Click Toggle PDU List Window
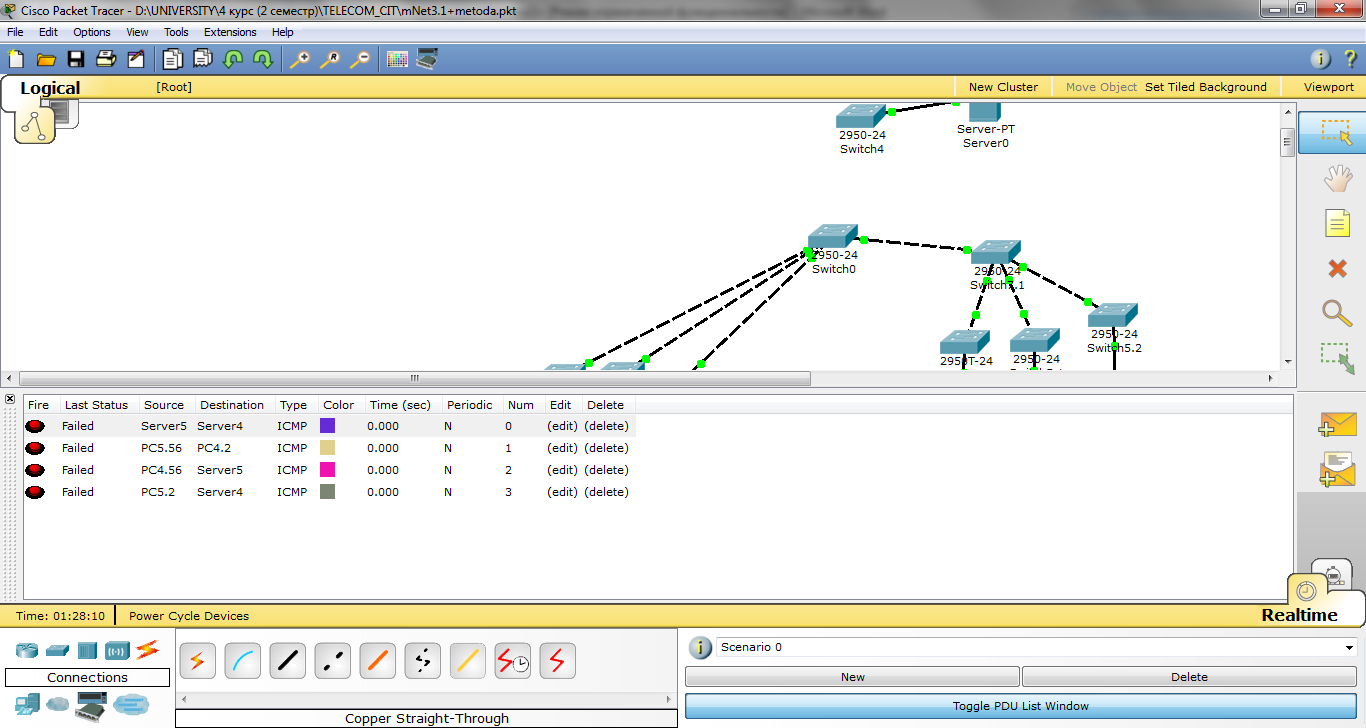 (x=1020, y=706)
